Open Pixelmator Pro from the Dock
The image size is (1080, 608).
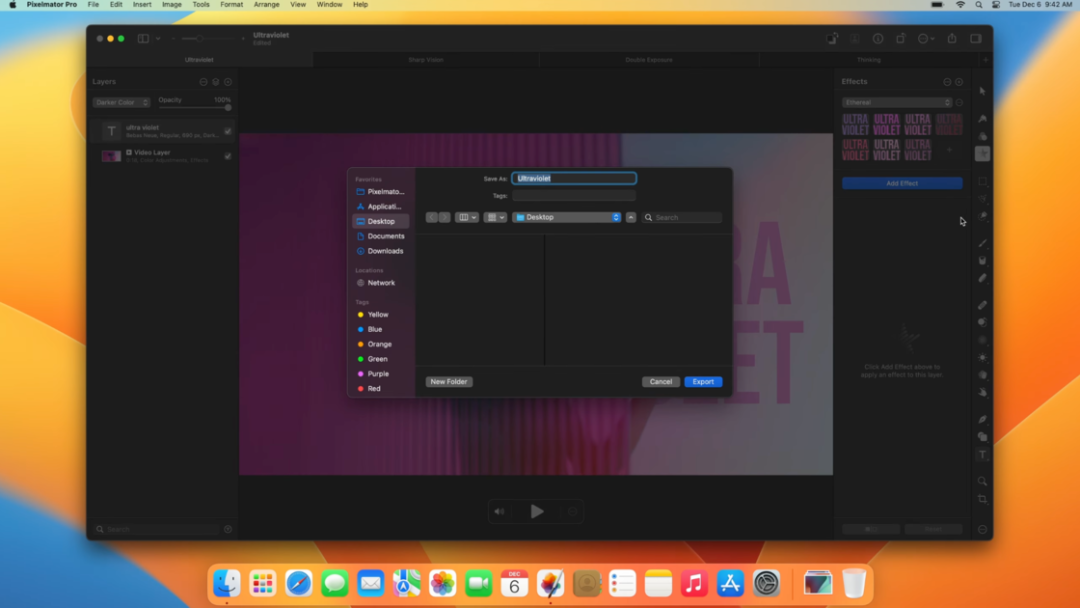pyautogui.click(x=550, y=584)
